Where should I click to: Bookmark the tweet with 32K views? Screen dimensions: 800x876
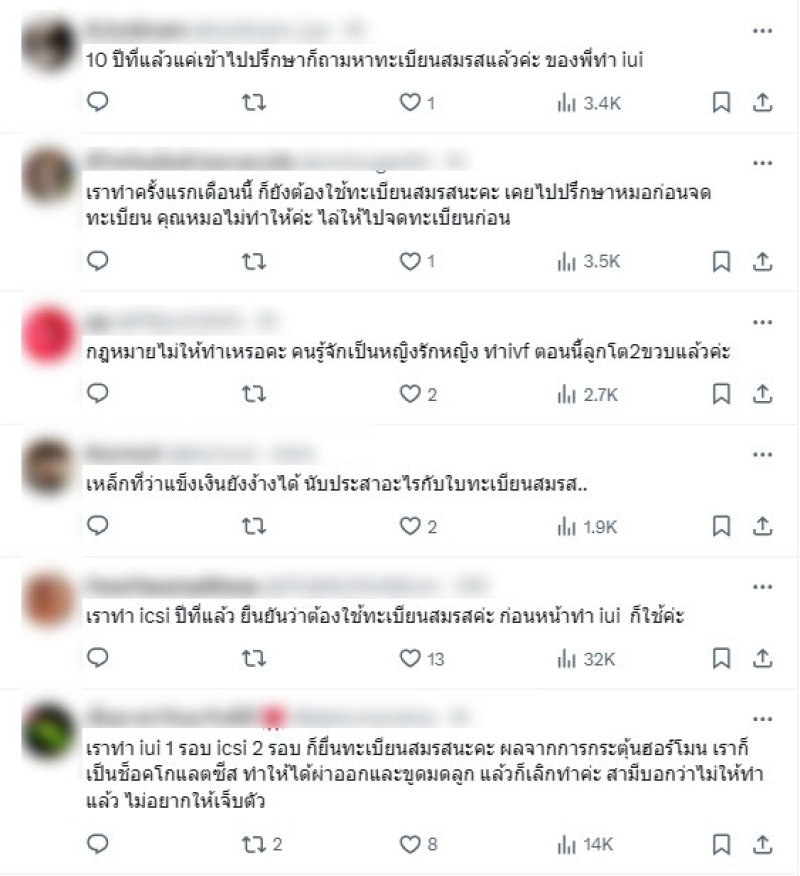tap(721, 659)
